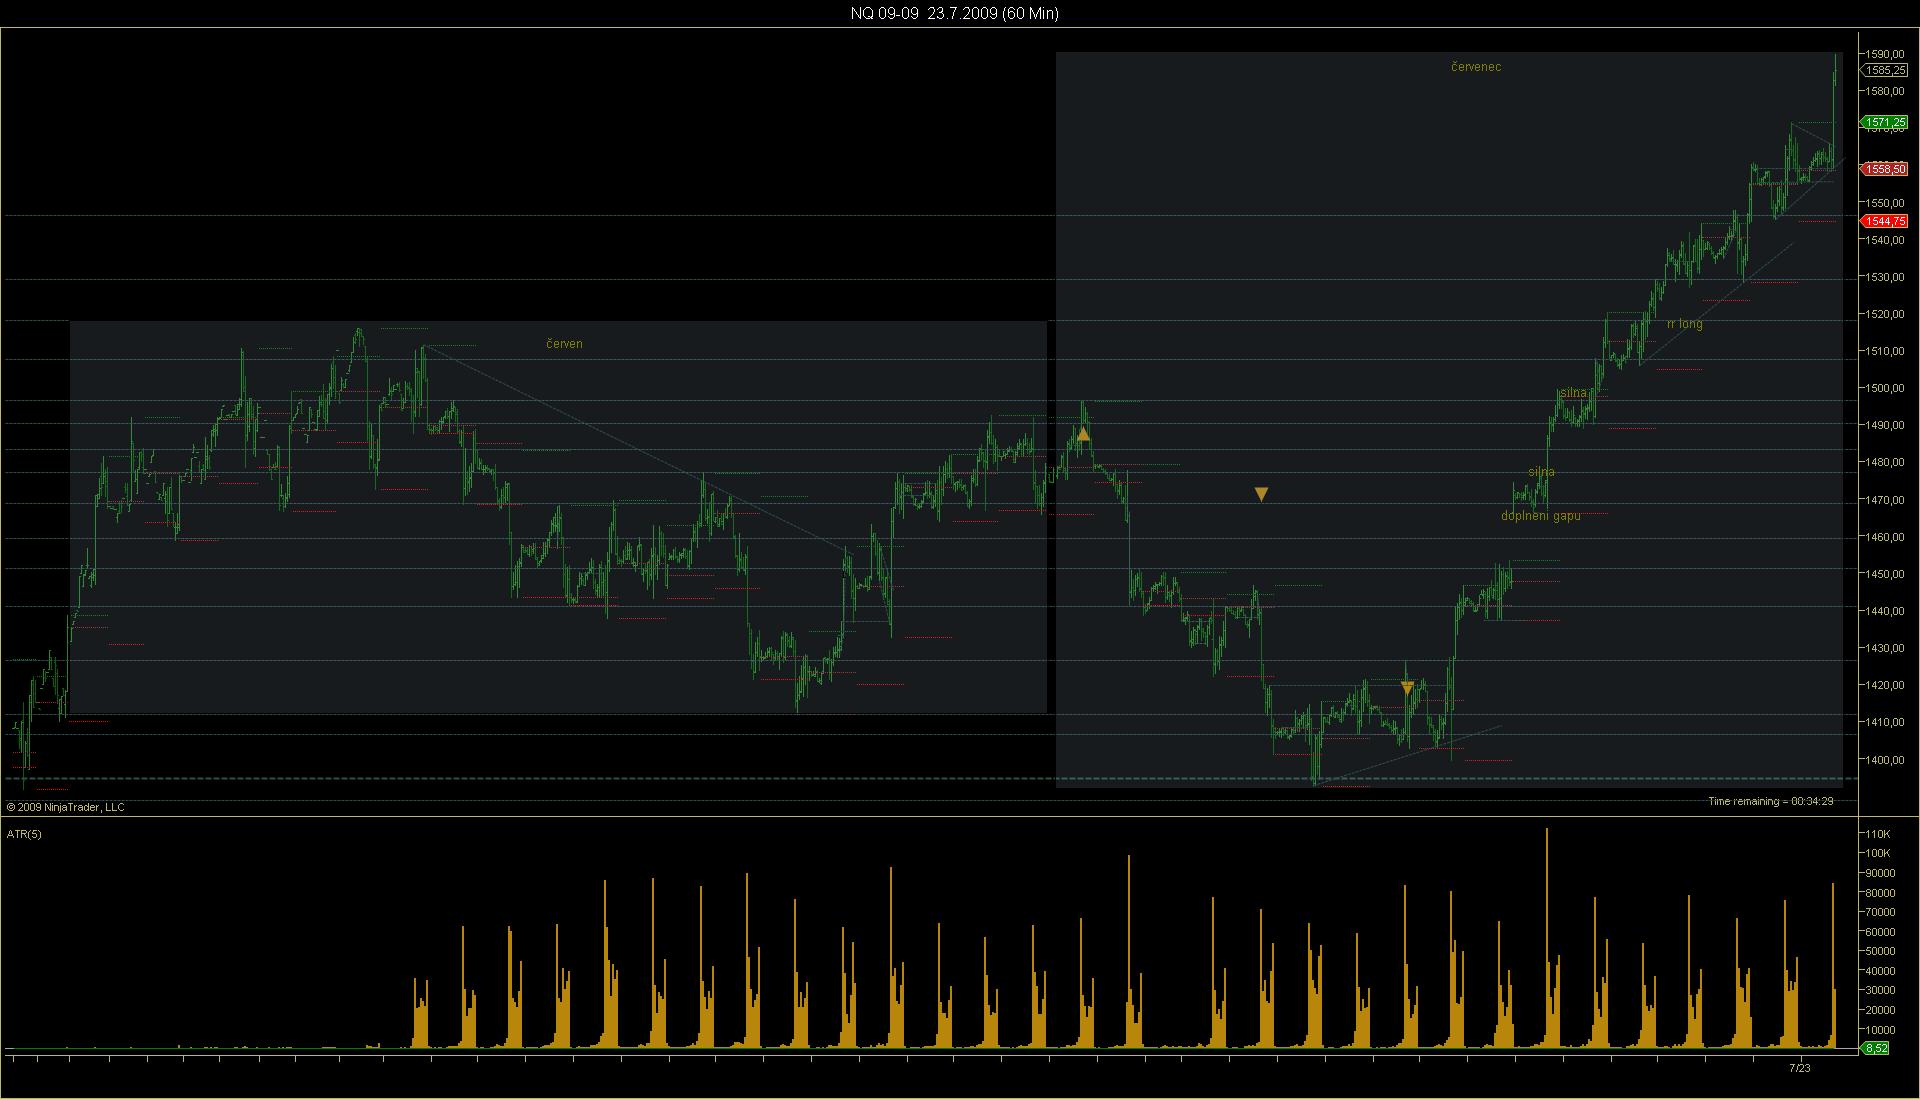Select the 'červenec' text annotation
The height and width of the screenshot is (1099, 1920).
(1475, 67)
